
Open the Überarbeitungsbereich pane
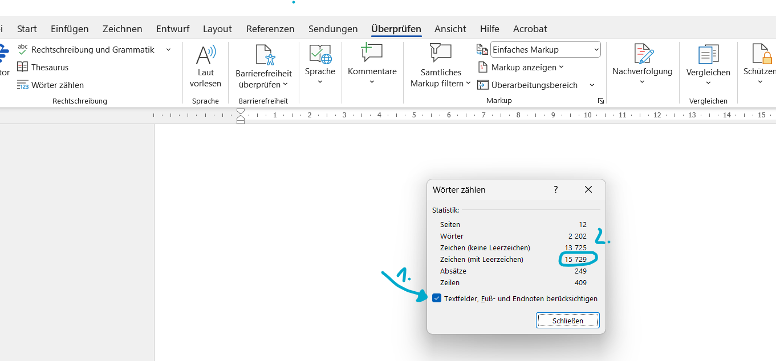point(527,85)
